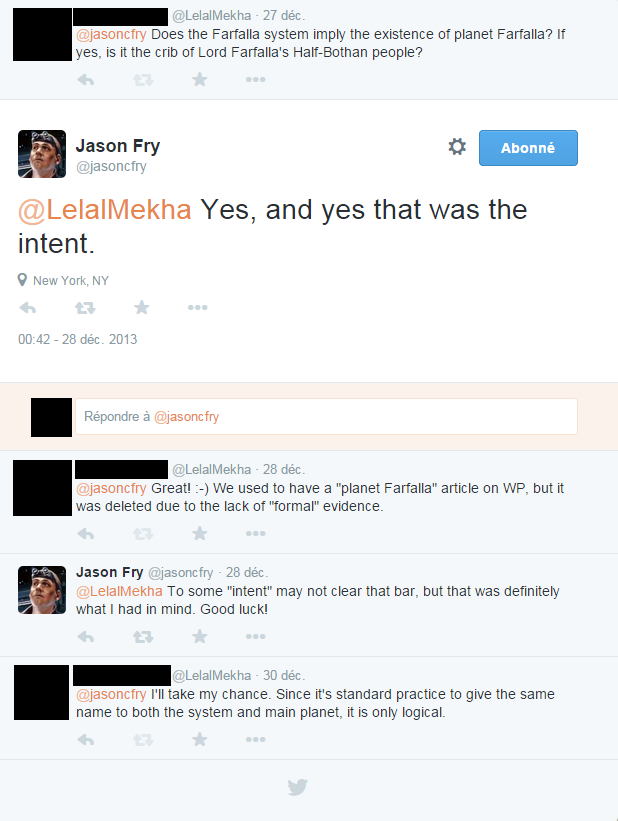Reply to Jason Fry's main tweet
The width and height of the screenshot is (618, 821).
(x=27, y=308)
